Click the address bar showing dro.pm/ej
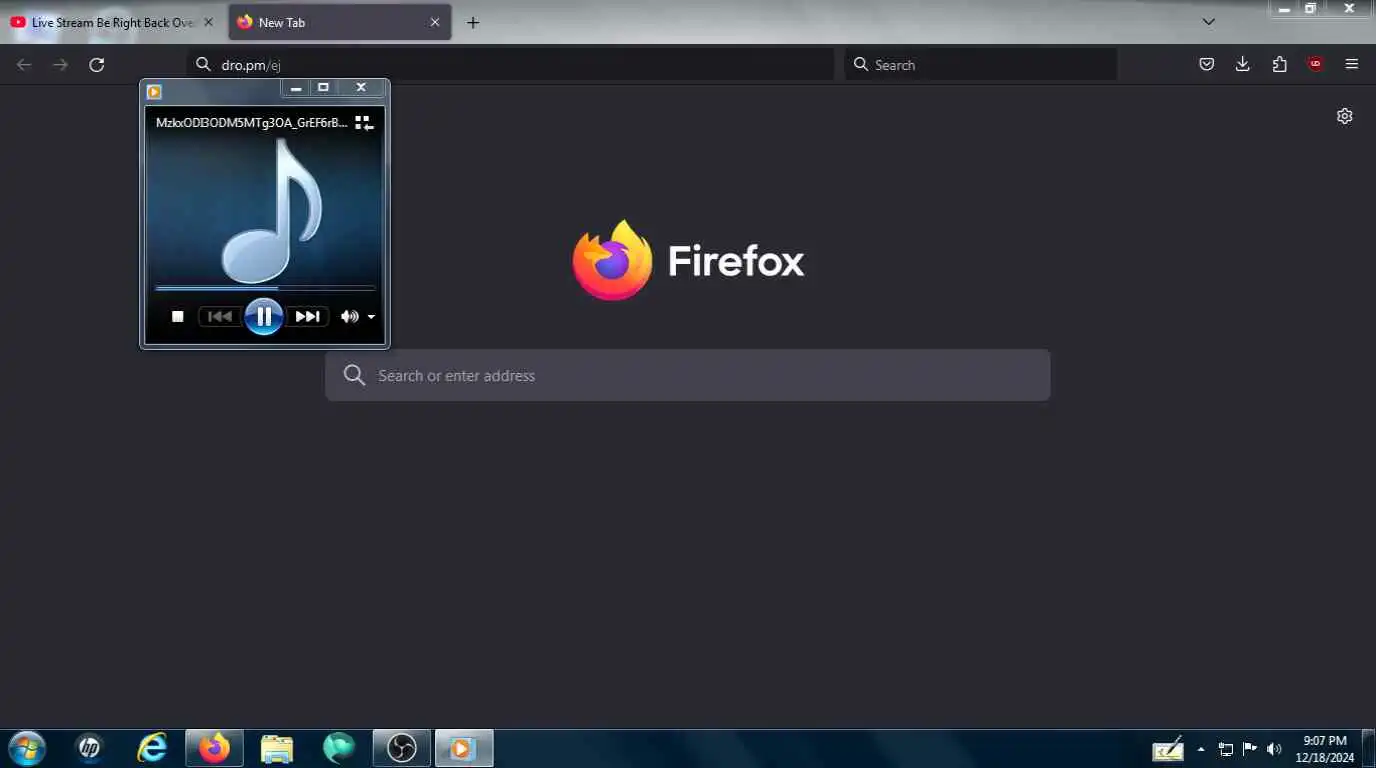The height and width of the screenshot is (768, 1376). pos(510,65)
